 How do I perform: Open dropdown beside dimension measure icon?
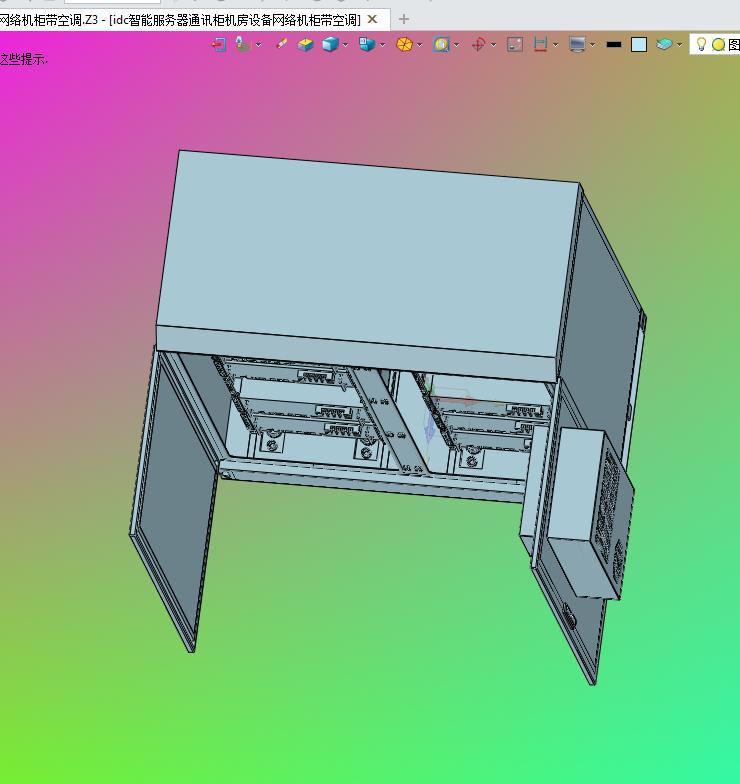[x=556, y=45]
